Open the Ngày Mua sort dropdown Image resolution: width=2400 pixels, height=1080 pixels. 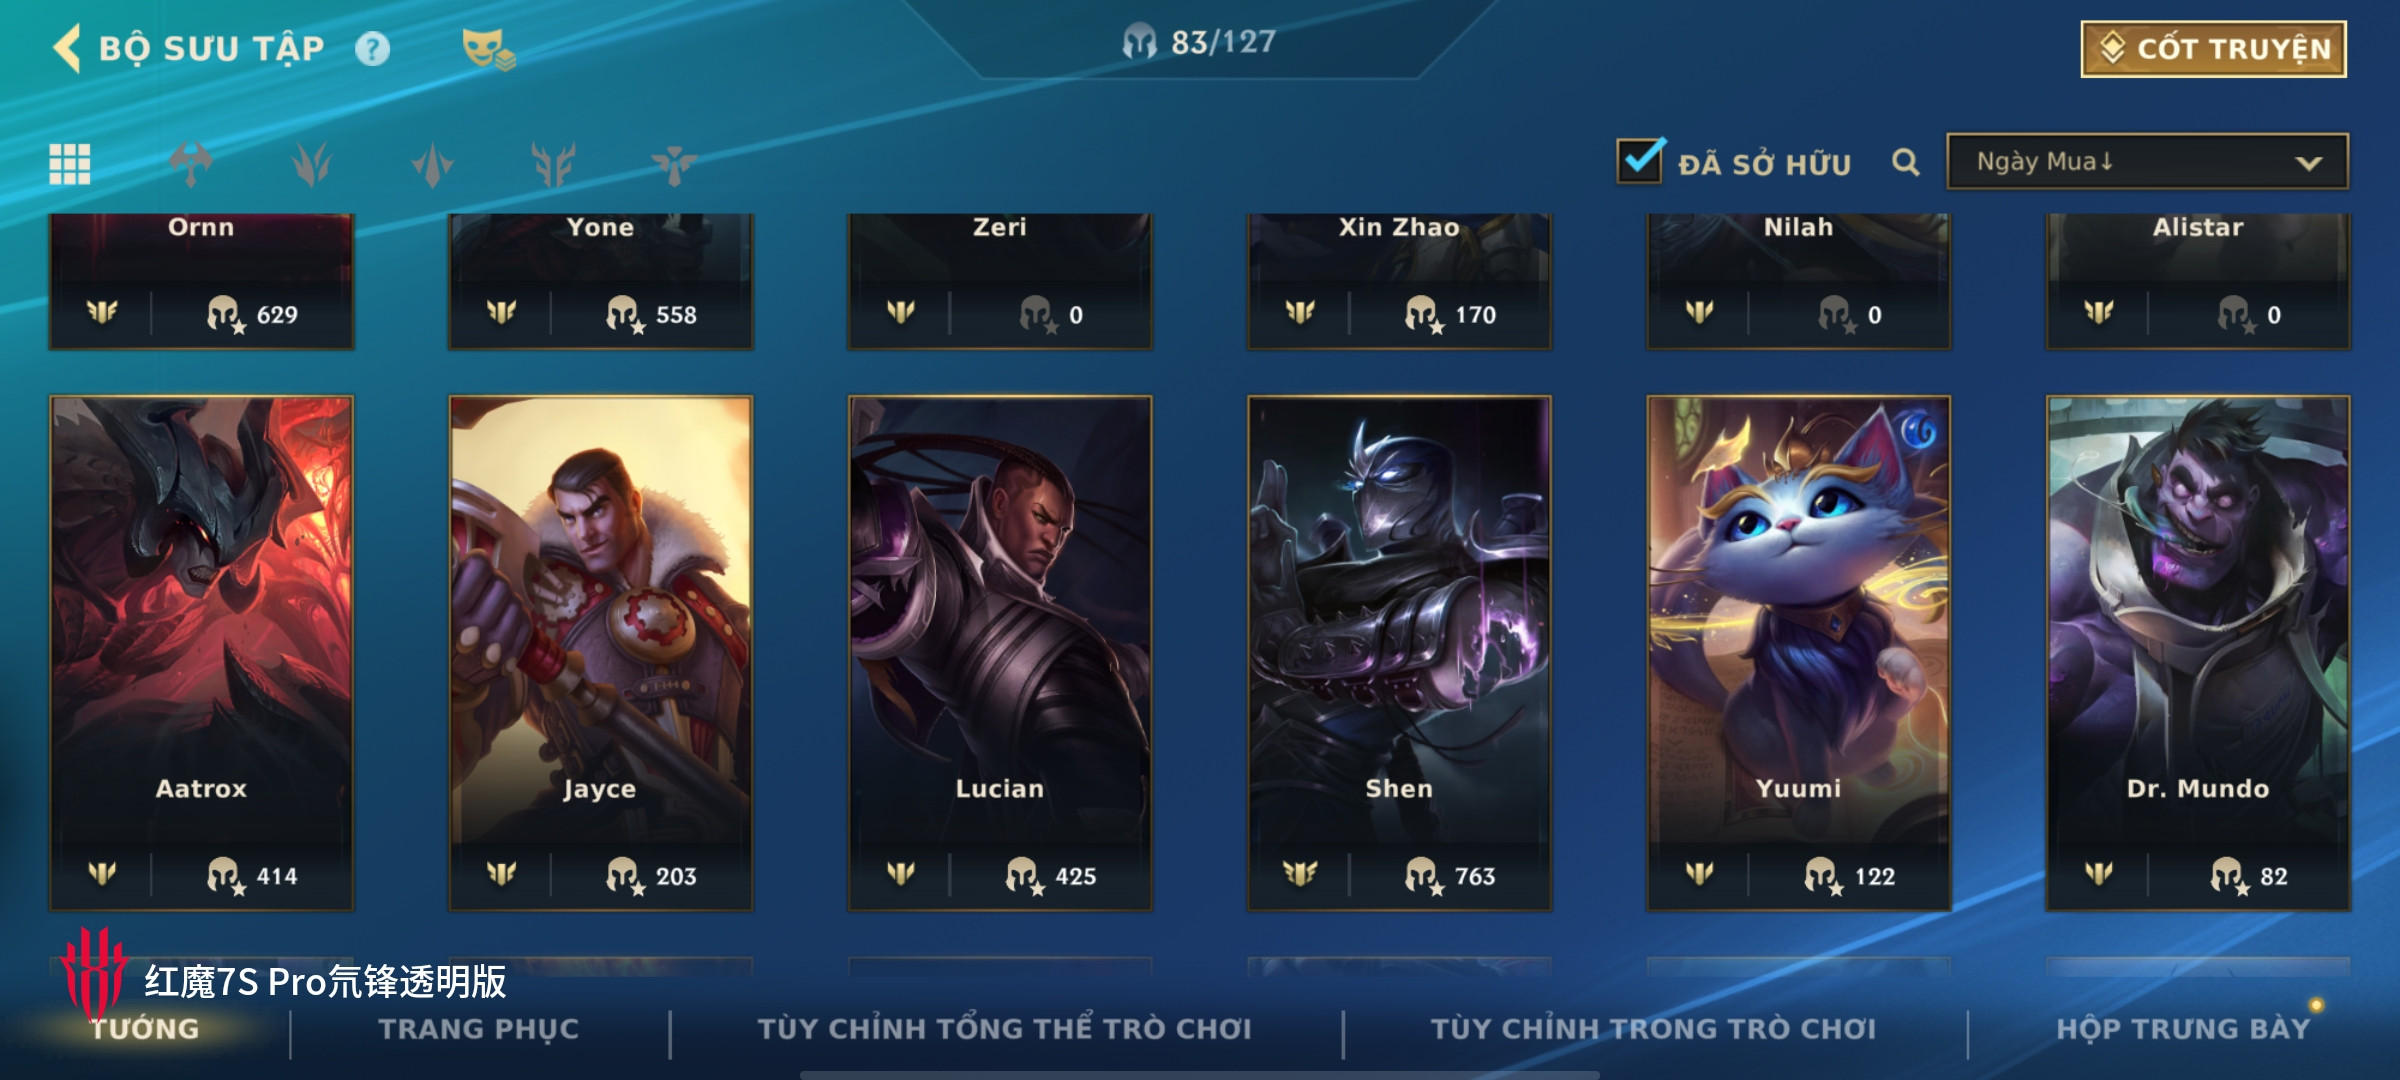coord(2147,162)
